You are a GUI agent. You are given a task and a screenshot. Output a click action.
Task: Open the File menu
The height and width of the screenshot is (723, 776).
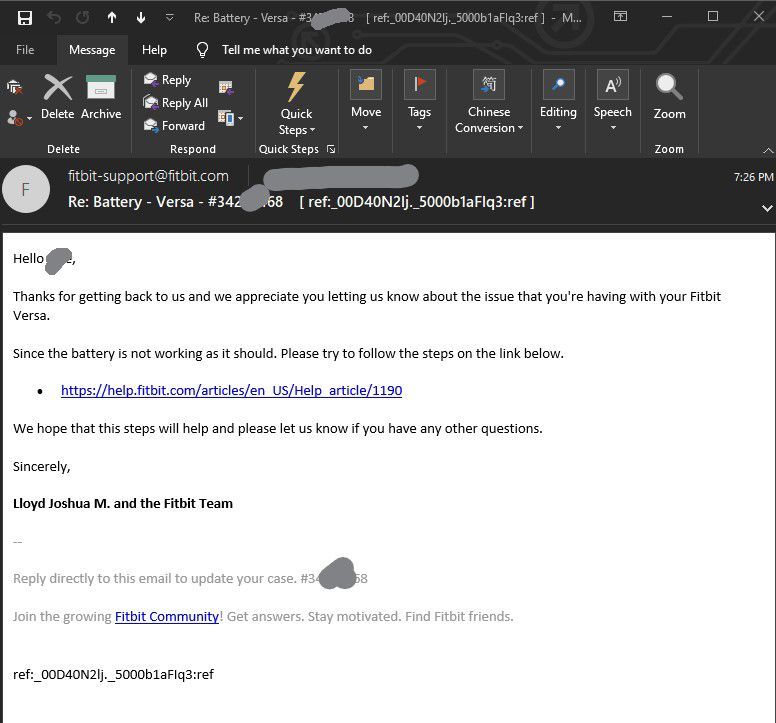(x=25, y=50)
